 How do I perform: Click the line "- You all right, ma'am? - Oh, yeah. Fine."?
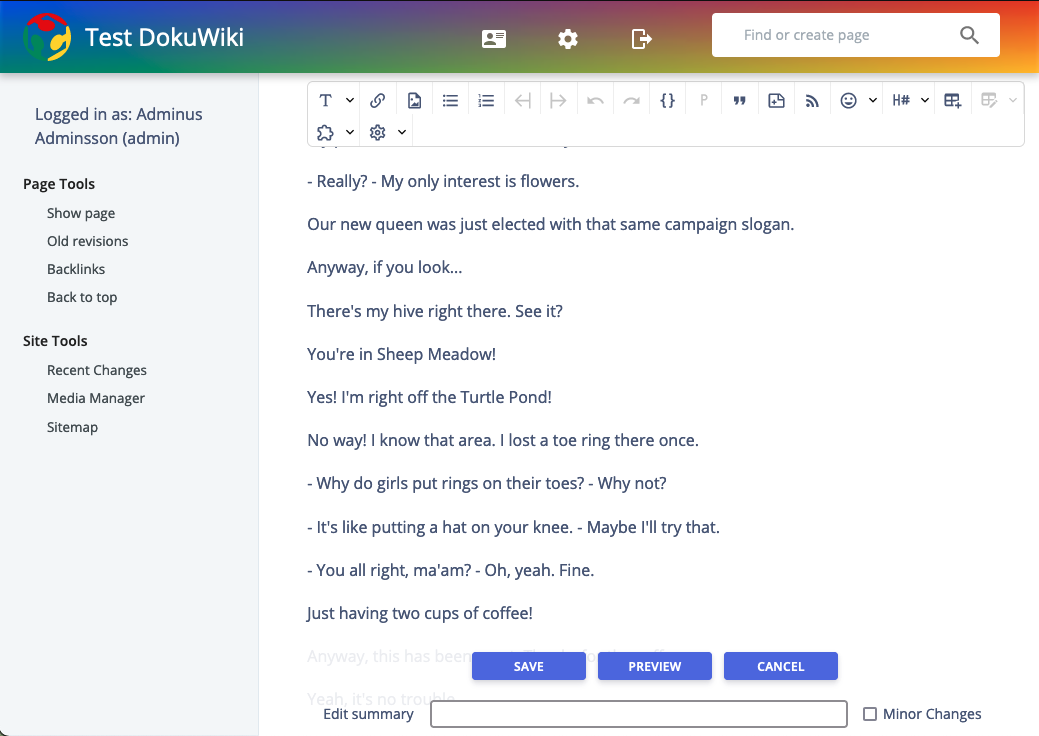coord(451,570)
